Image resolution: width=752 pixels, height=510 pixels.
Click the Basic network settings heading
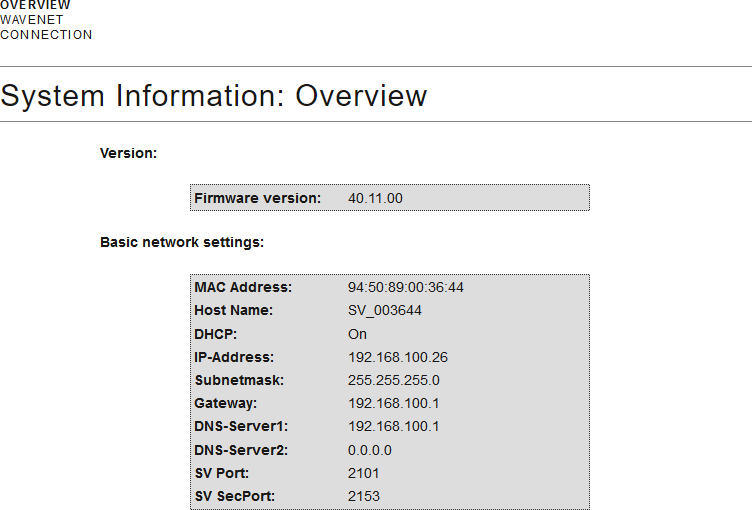point(181,242)
